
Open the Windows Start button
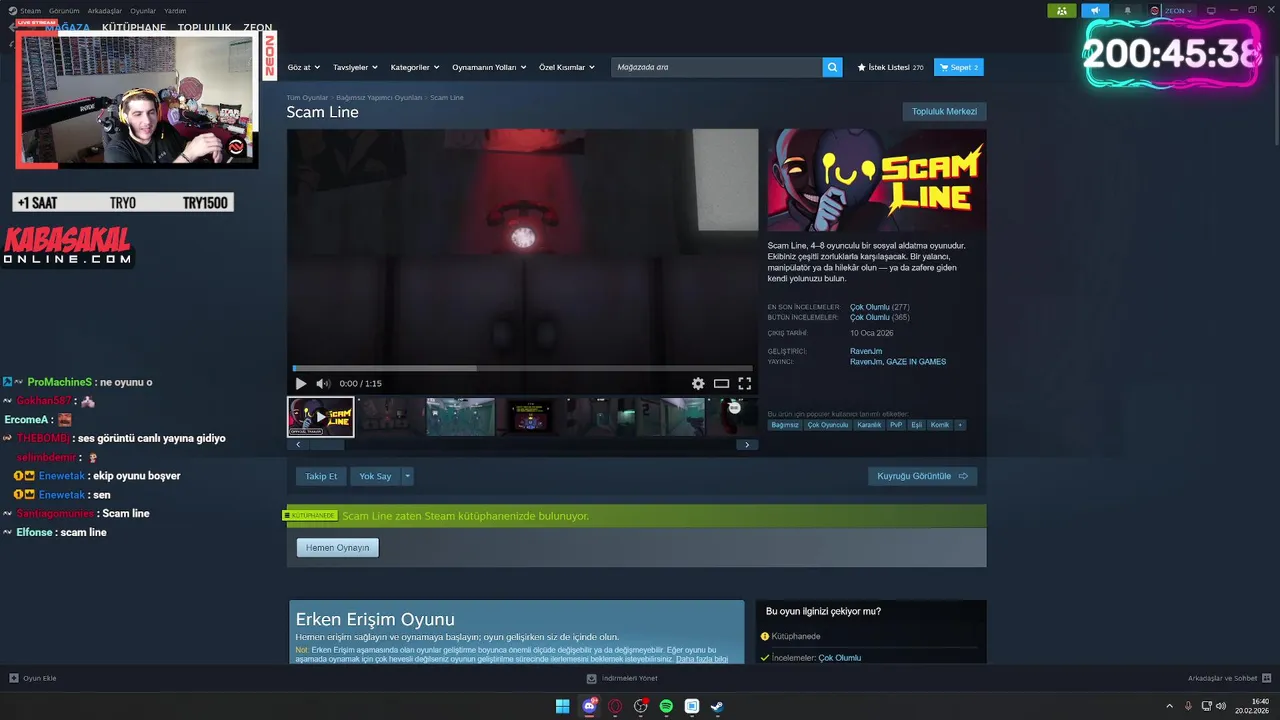563,706
